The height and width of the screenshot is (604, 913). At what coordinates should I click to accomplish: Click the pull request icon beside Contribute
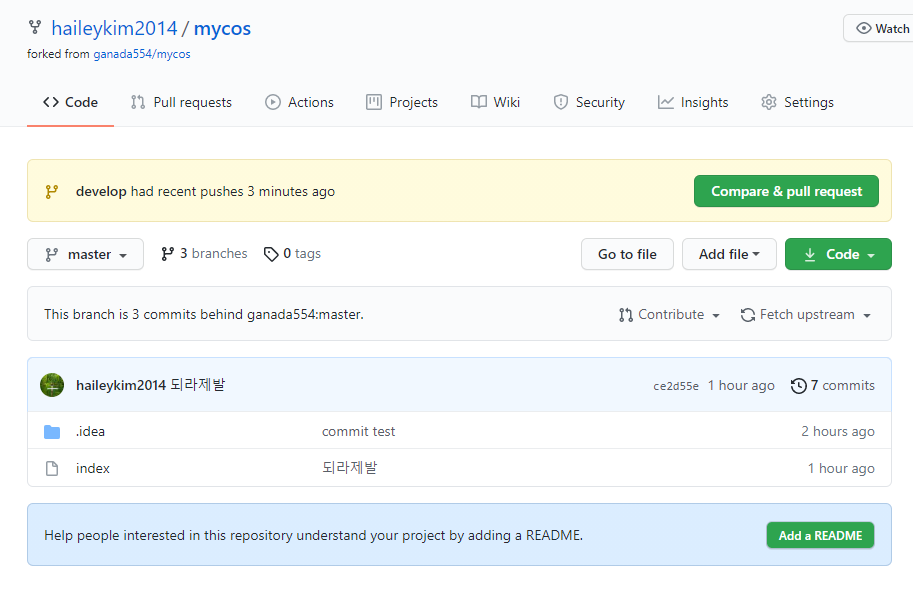tap(626, 315)
